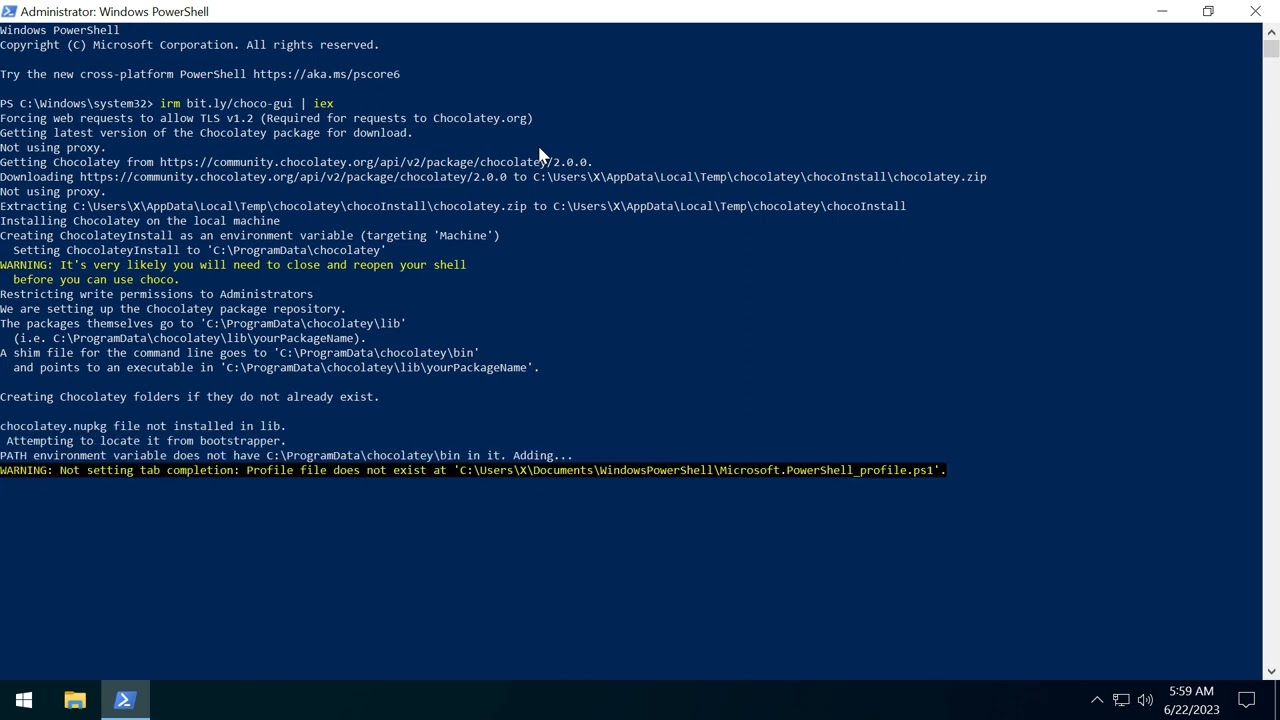Open the network status tray icon
The height and width of the screenshot is (720, 1280).
(1121, 700)
